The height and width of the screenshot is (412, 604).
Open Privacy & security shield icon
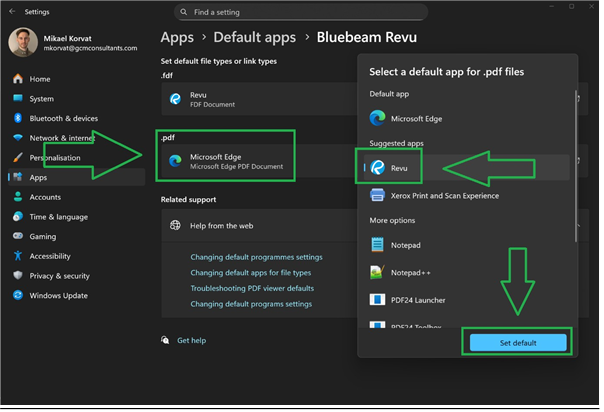[18, 275]
